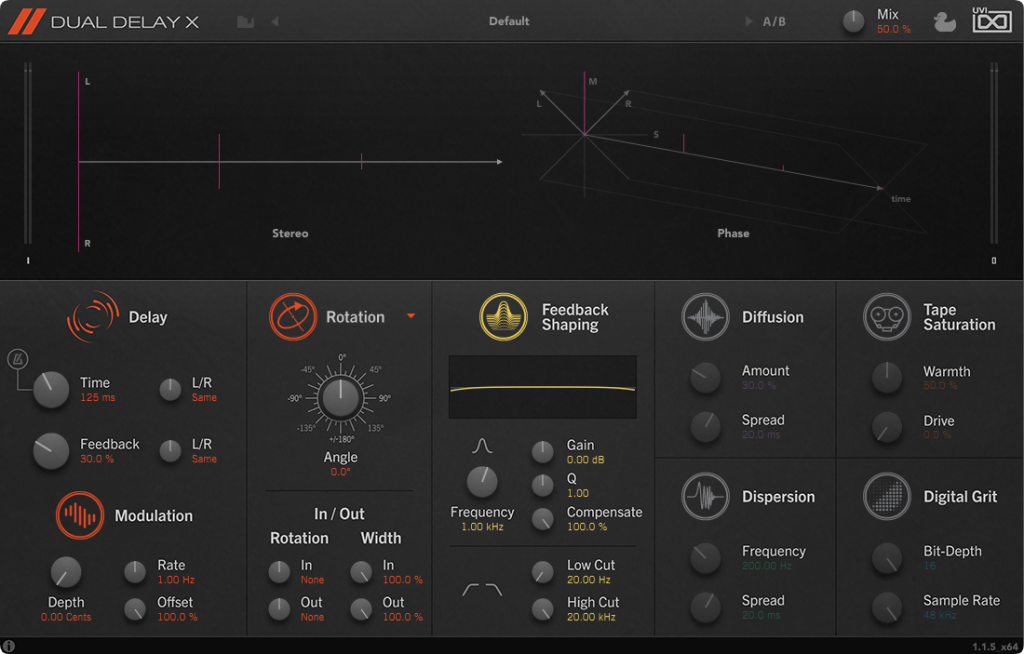Click the Mix knob
The width and height of the screenshot is (1024, 654).
point(853,22)
